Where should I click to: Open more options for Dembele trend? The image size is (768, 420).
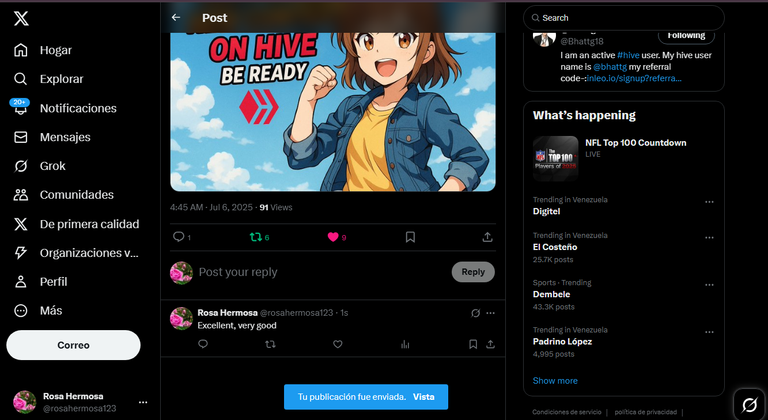coord(709,285)
